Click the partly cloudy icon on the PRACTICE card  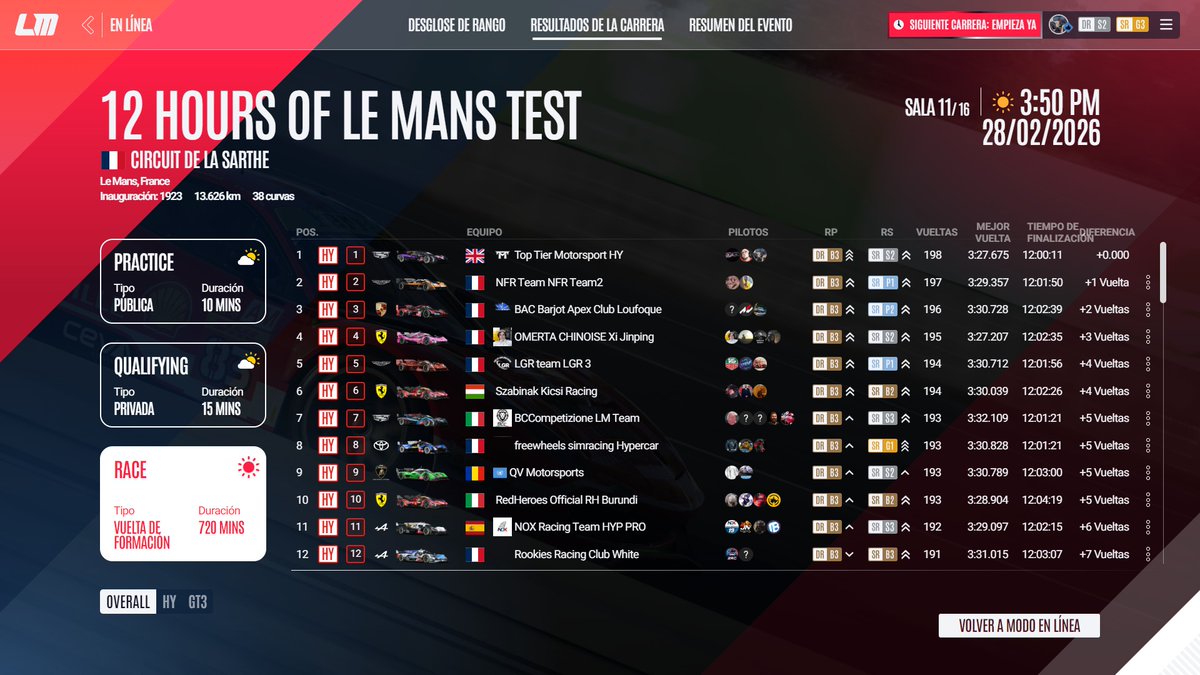tap(248, 258)
